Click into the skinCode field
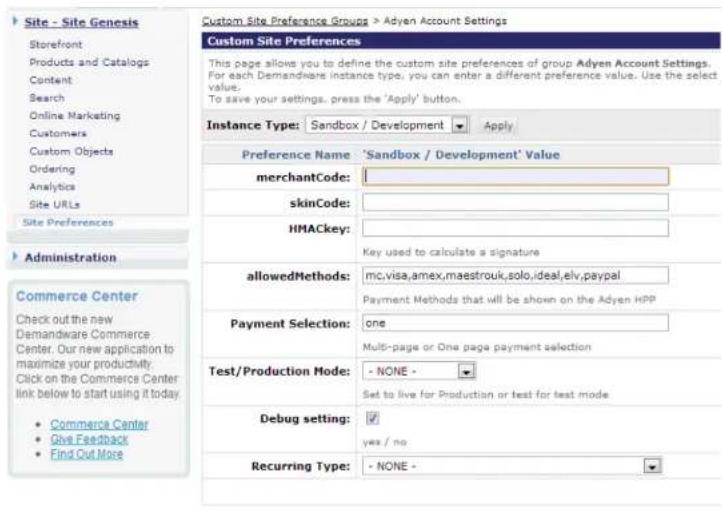The height and width of the screenshot is (512, 723). pos(515,202)
